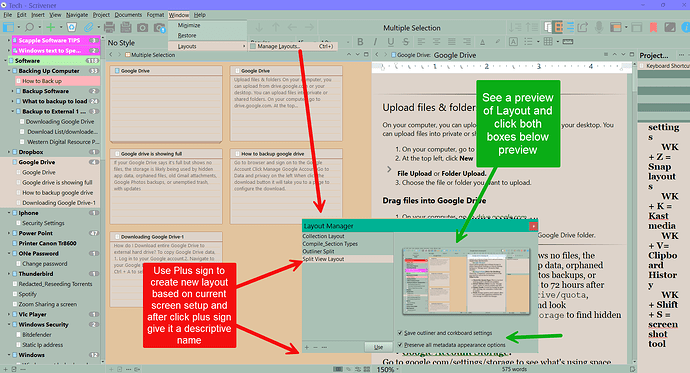Viewport: 690px width, 373px height.
Task: Click Restore in the Window menu
Action: 207,36
